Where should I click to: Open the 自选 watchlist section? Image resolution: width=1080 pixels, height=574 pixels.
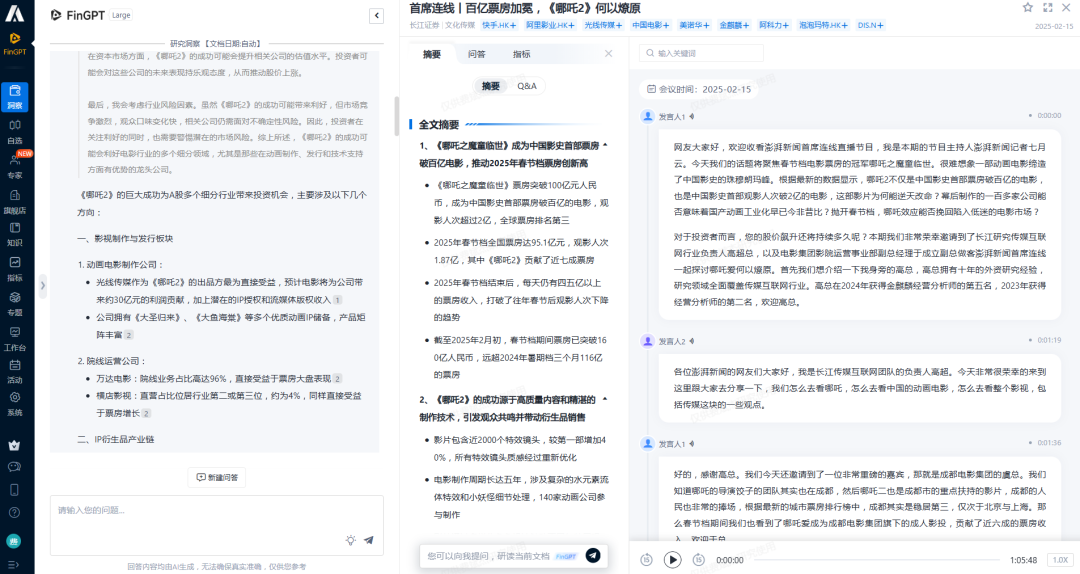[x=14, y=132]
